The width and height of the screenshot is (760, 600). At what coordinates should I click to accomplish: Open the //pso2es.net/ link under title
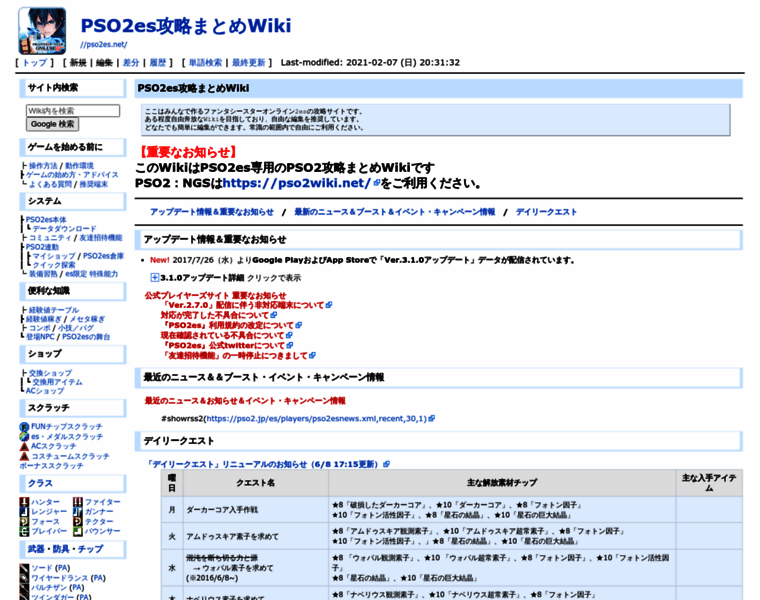pyautogui.click(x=104, y=45)
